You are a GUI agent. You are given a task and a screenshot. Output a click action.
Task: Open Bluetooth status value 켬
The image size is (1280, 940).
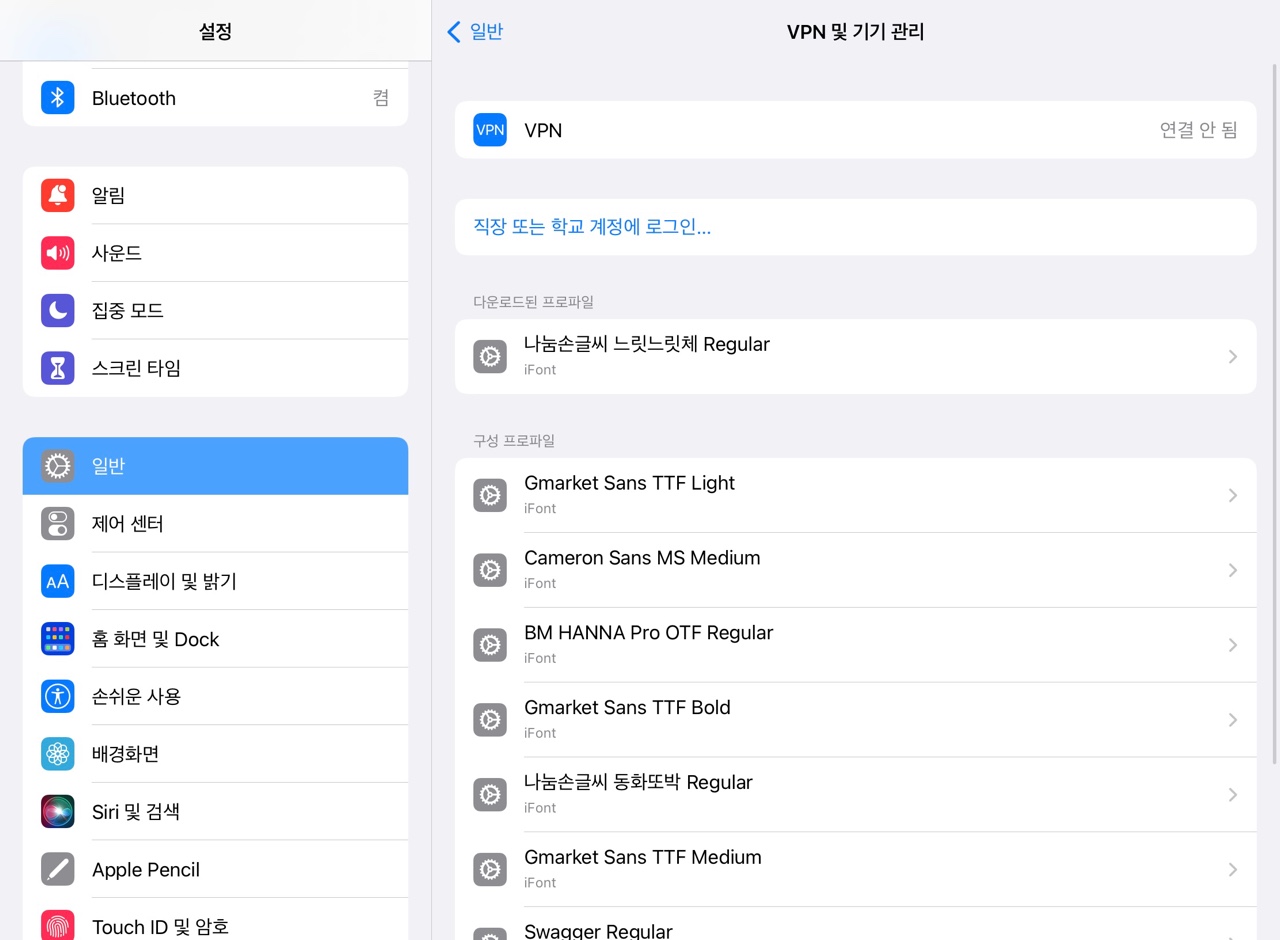(381, 98)
